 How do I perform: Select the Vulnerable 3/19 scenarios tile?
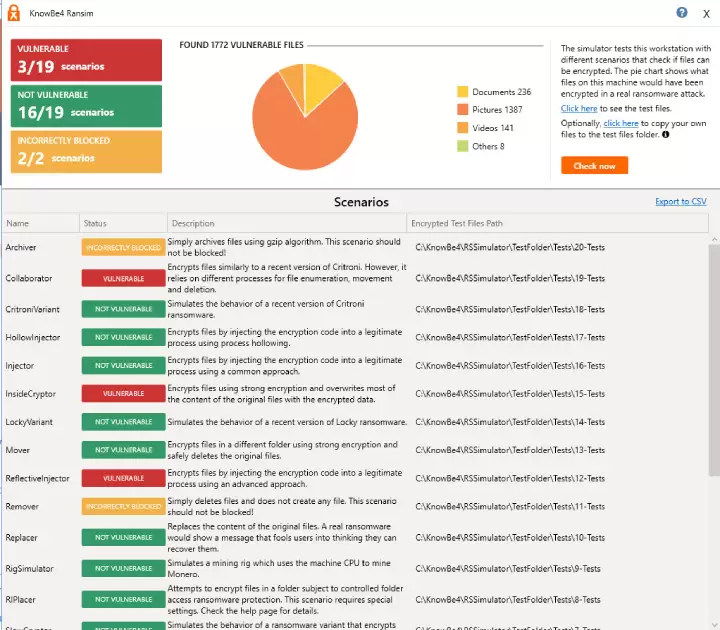pos(86,60)
